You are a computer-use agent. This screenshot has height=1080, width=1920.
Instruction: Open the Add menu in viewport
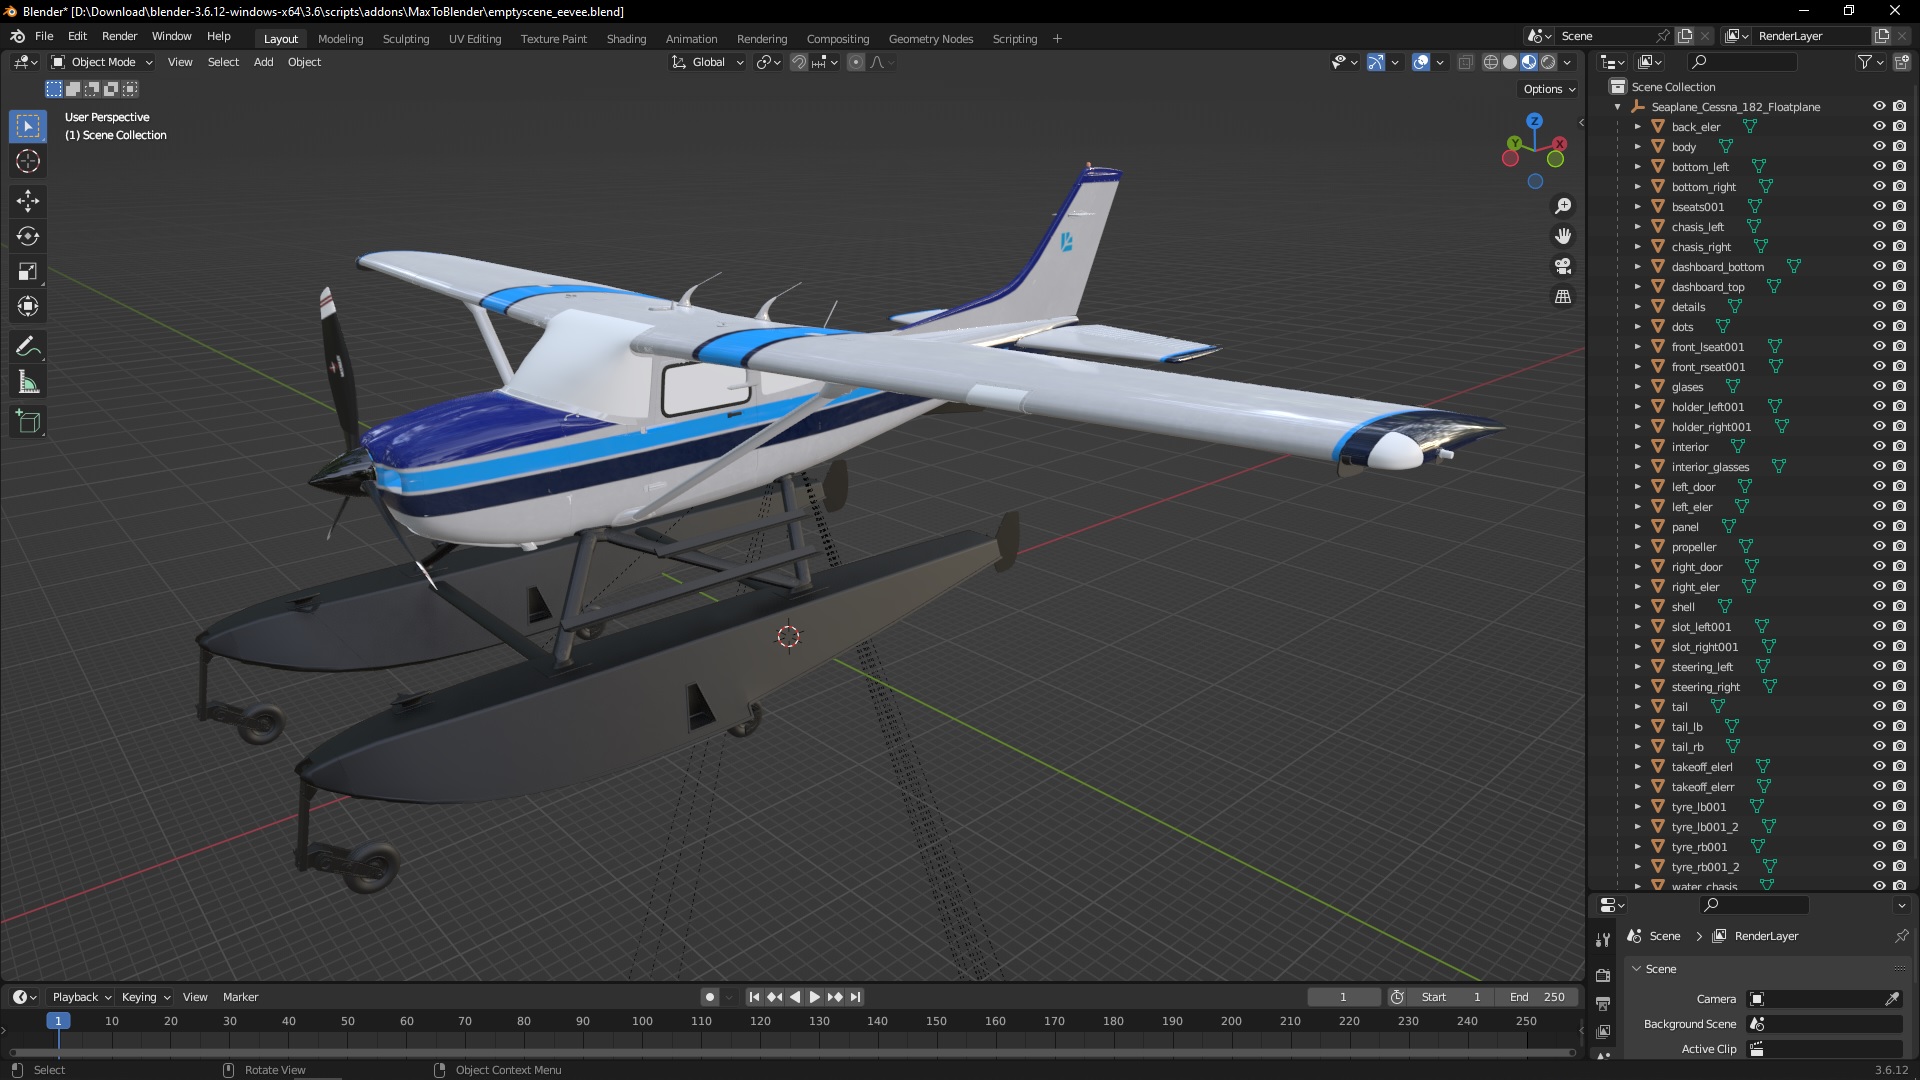[x=263, y=62]
